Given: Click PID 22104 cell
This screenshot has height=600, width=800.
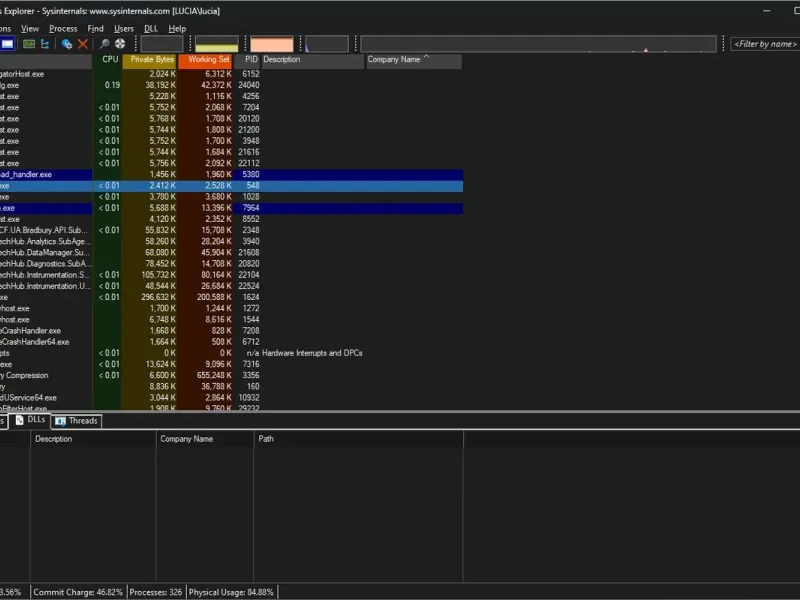Looking at the screenshot, I should point(248,275).
